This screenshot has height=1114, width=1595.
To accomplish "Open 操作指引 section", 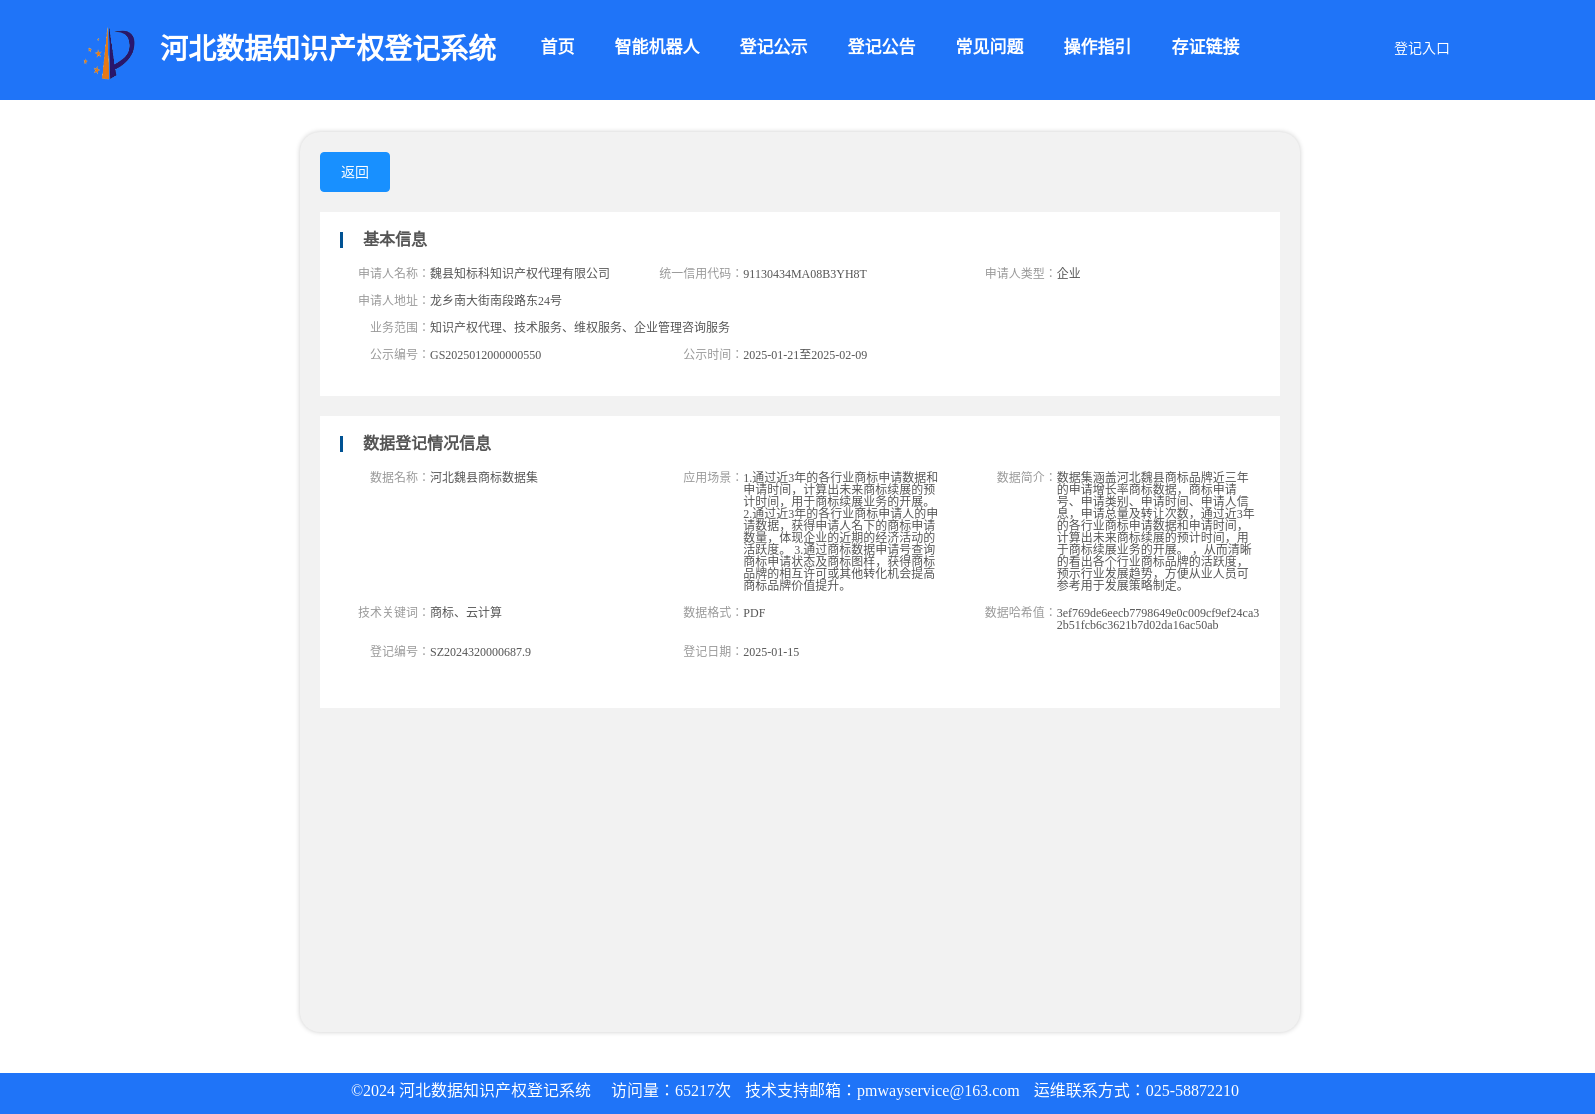I will (1097, 47).
